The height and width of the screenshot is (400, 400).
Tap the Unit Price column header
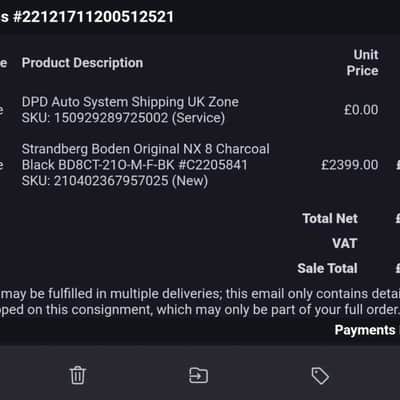point(362,63)
